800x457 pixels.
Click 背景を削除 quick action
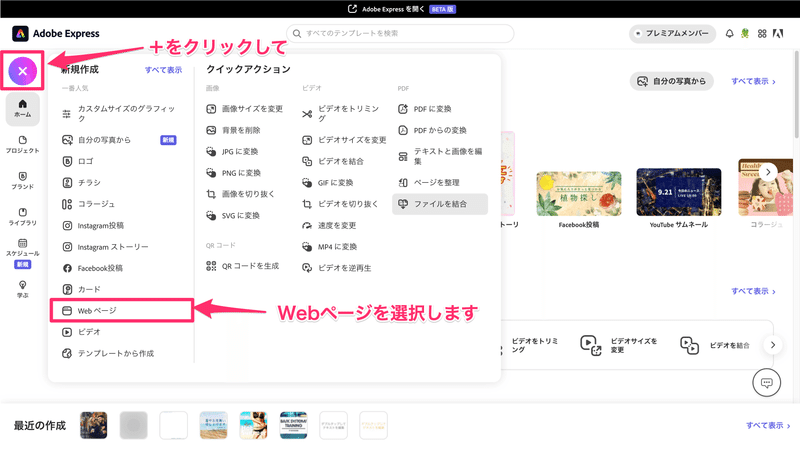[233, 130]
